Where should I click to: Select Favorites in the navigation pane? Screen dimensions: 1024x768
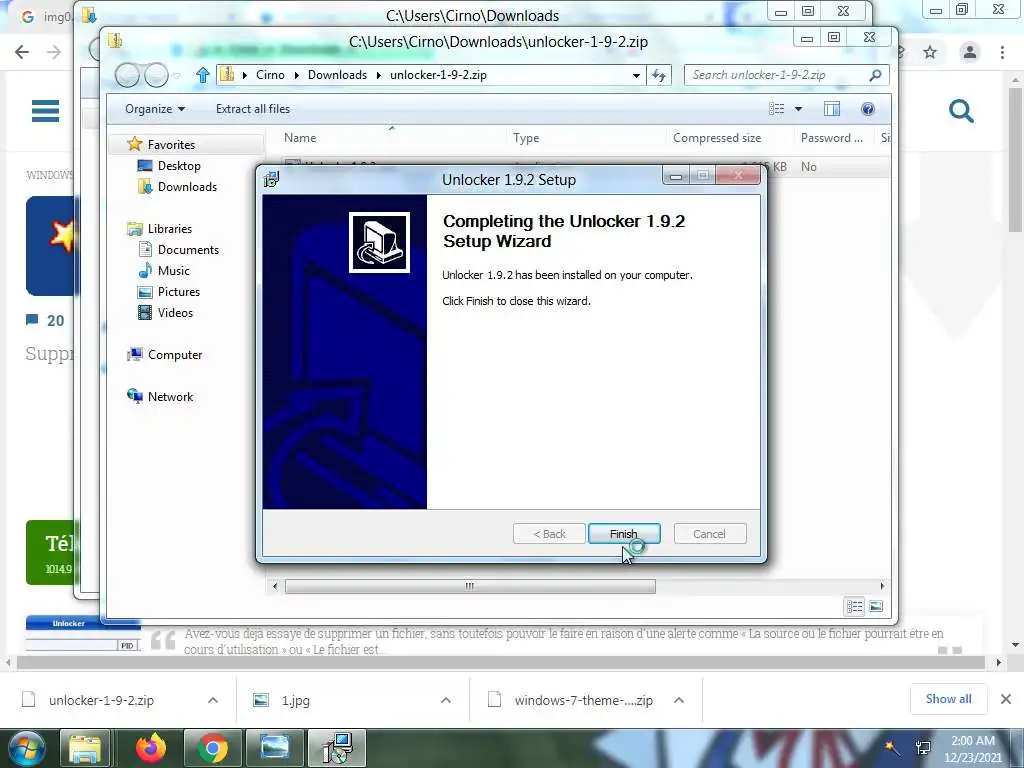pos(171,144)
